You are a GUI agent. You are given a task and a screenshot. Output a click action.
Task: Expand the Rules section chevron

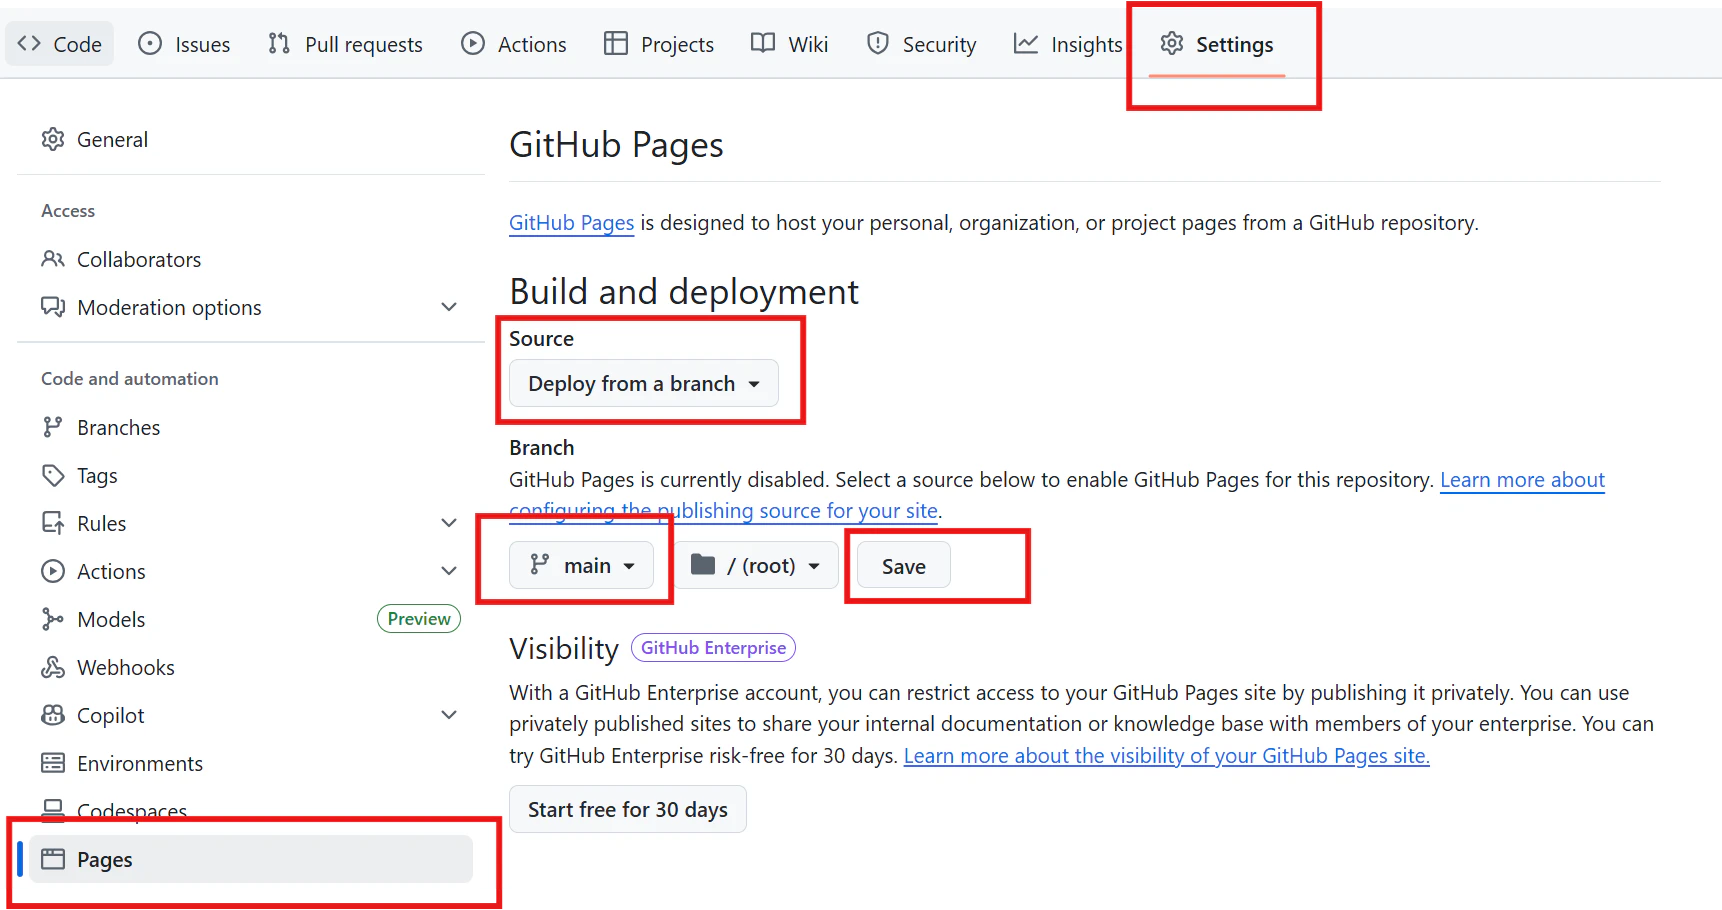pyautogui.click(x=449, y=524)
